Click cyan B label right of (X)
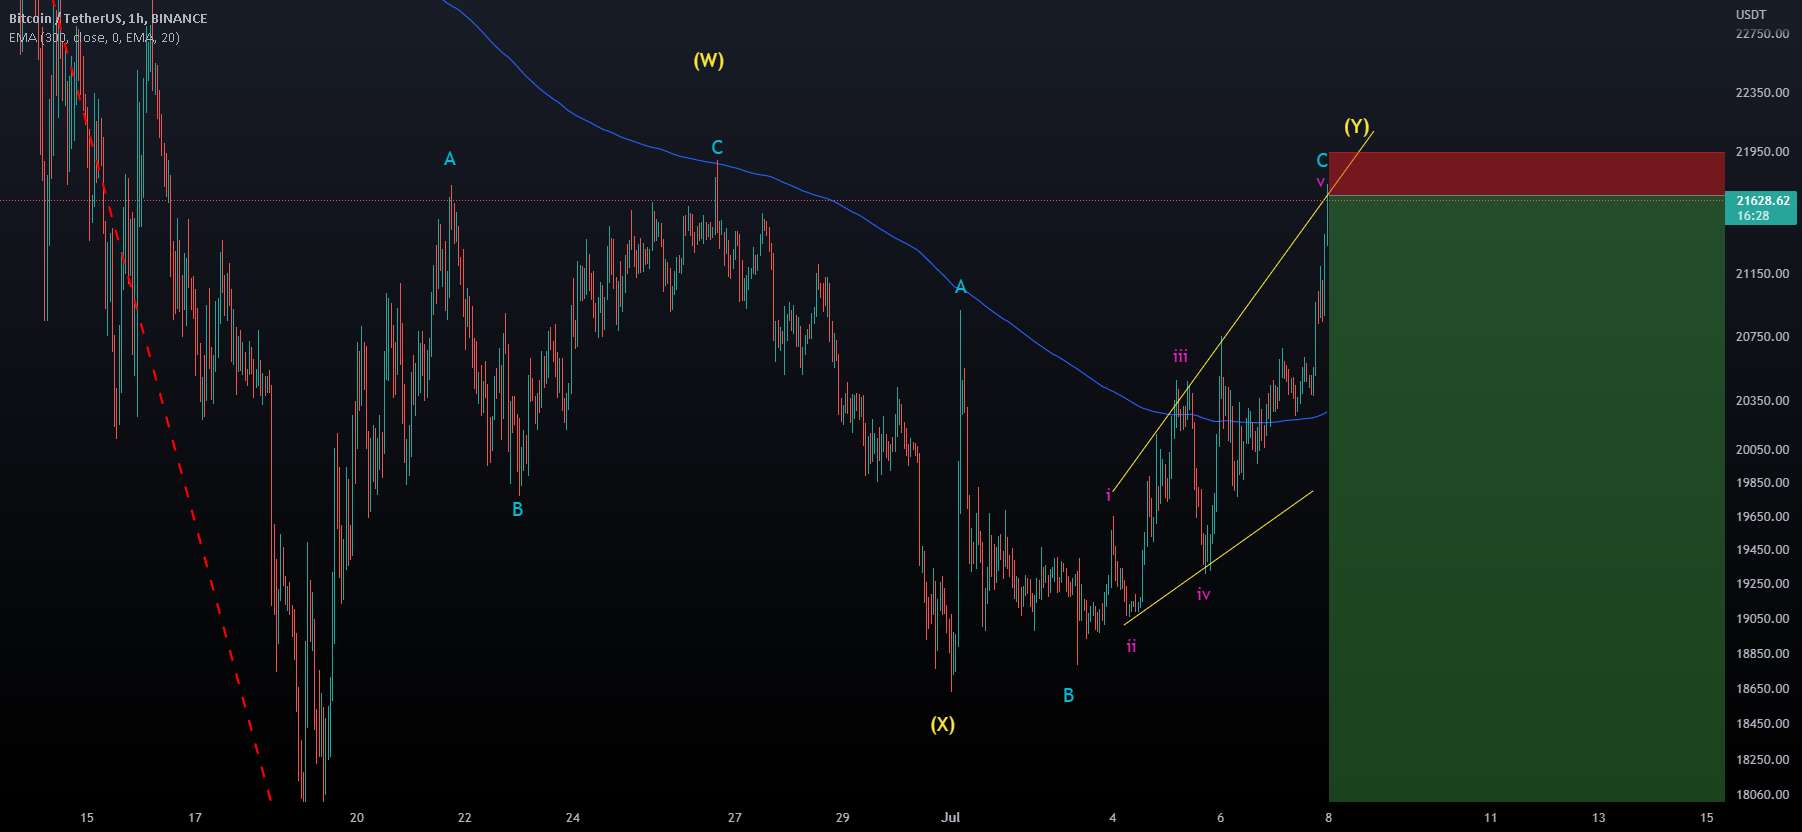Viewport: 1802px width, 832px height. click(1068, 695)
